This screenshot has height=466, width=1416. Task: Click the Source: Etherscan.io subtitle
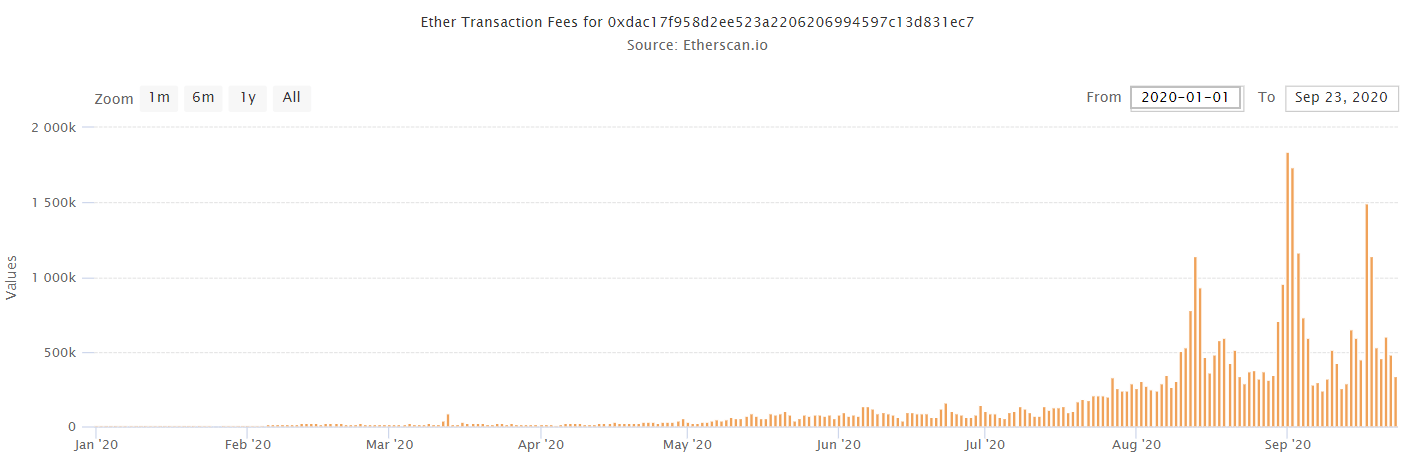click(698, 45)
